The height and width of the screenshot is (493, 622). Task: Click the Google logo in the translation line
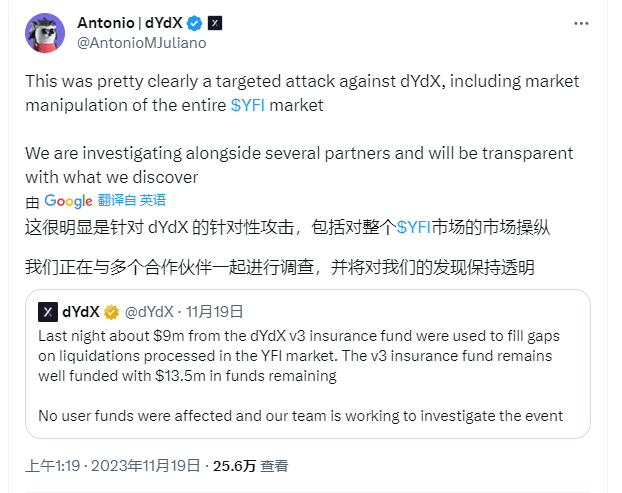pos(68,201)
